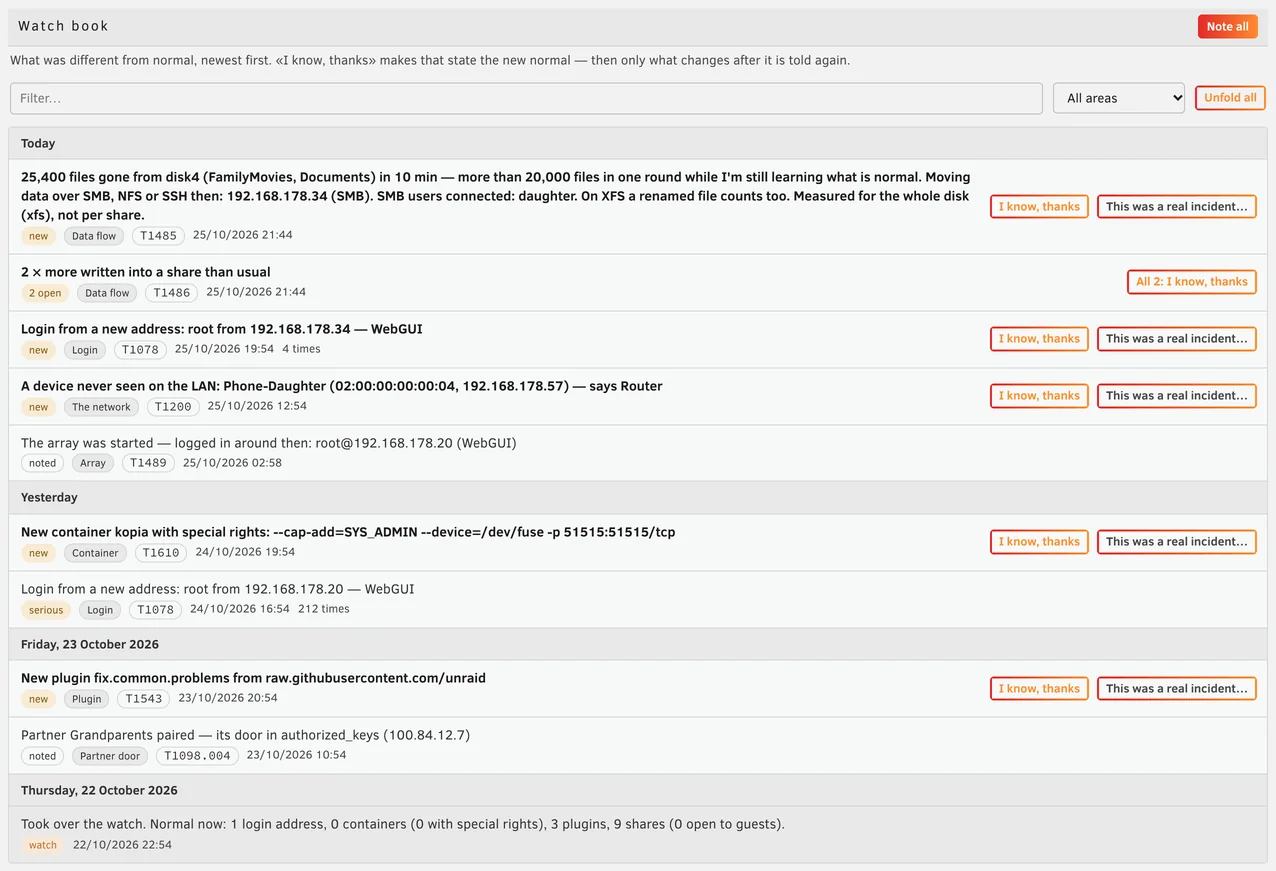This screenshot has height=871, width=1276.
Task: Mark fix.common.problems plugin as real incident
Action: (1176, 688)
